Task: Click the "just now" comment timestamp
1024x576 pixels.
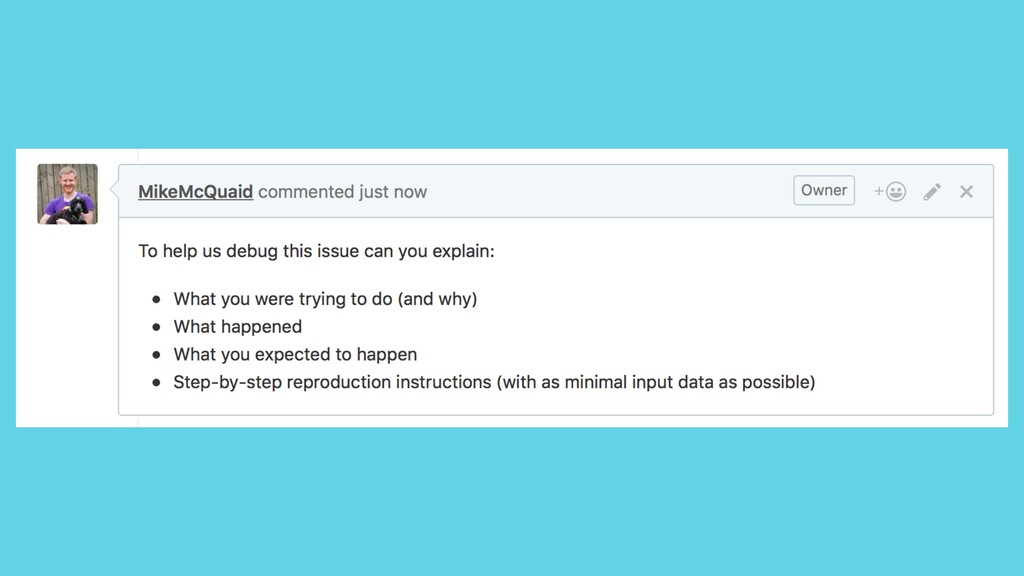Action: (x=392, y=191)
